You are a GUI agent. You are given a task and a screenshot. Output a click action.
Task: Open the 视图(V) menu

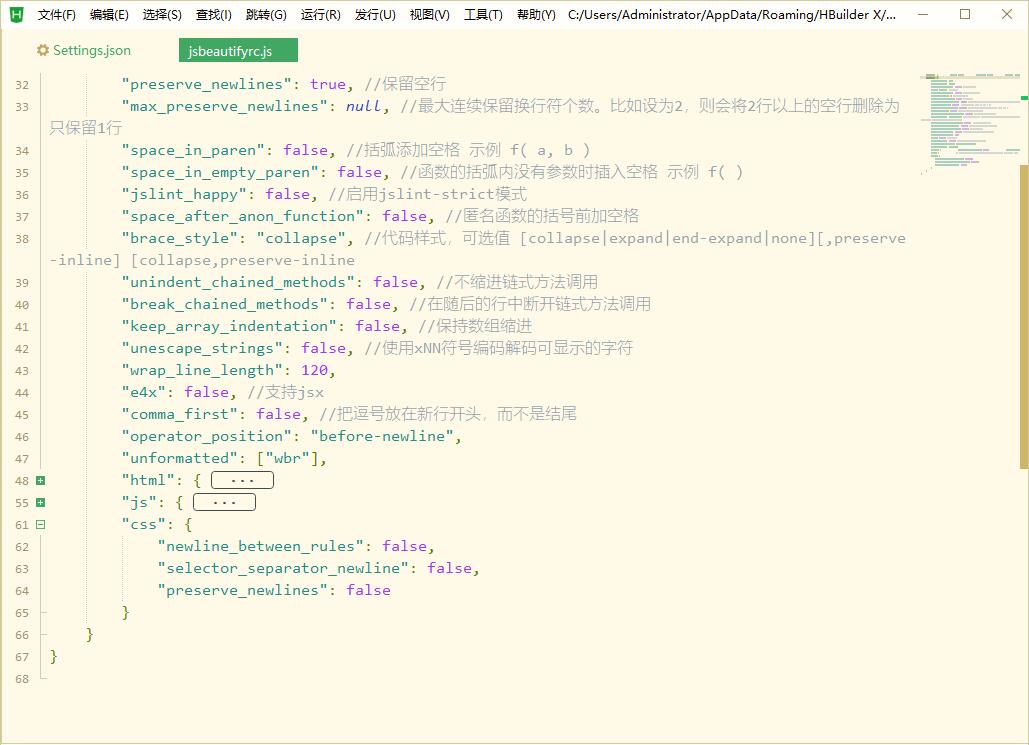[429, 15]
